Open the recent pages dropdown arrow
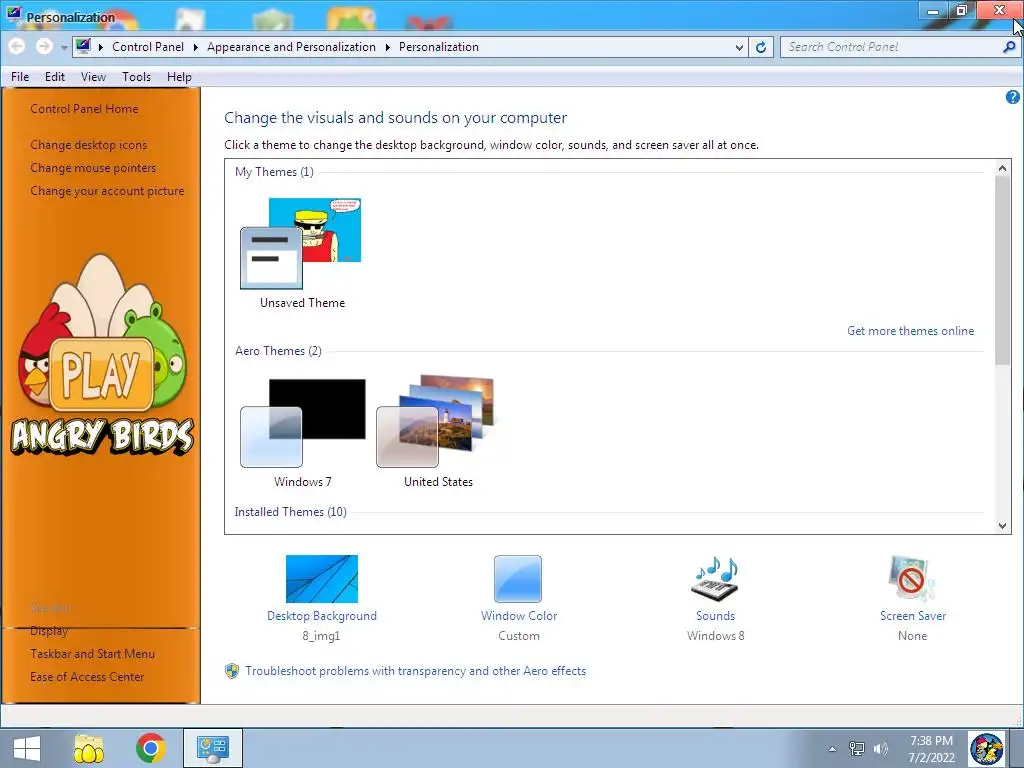The height and width of the screenshot is (768, 1024). tap(63, 48)
